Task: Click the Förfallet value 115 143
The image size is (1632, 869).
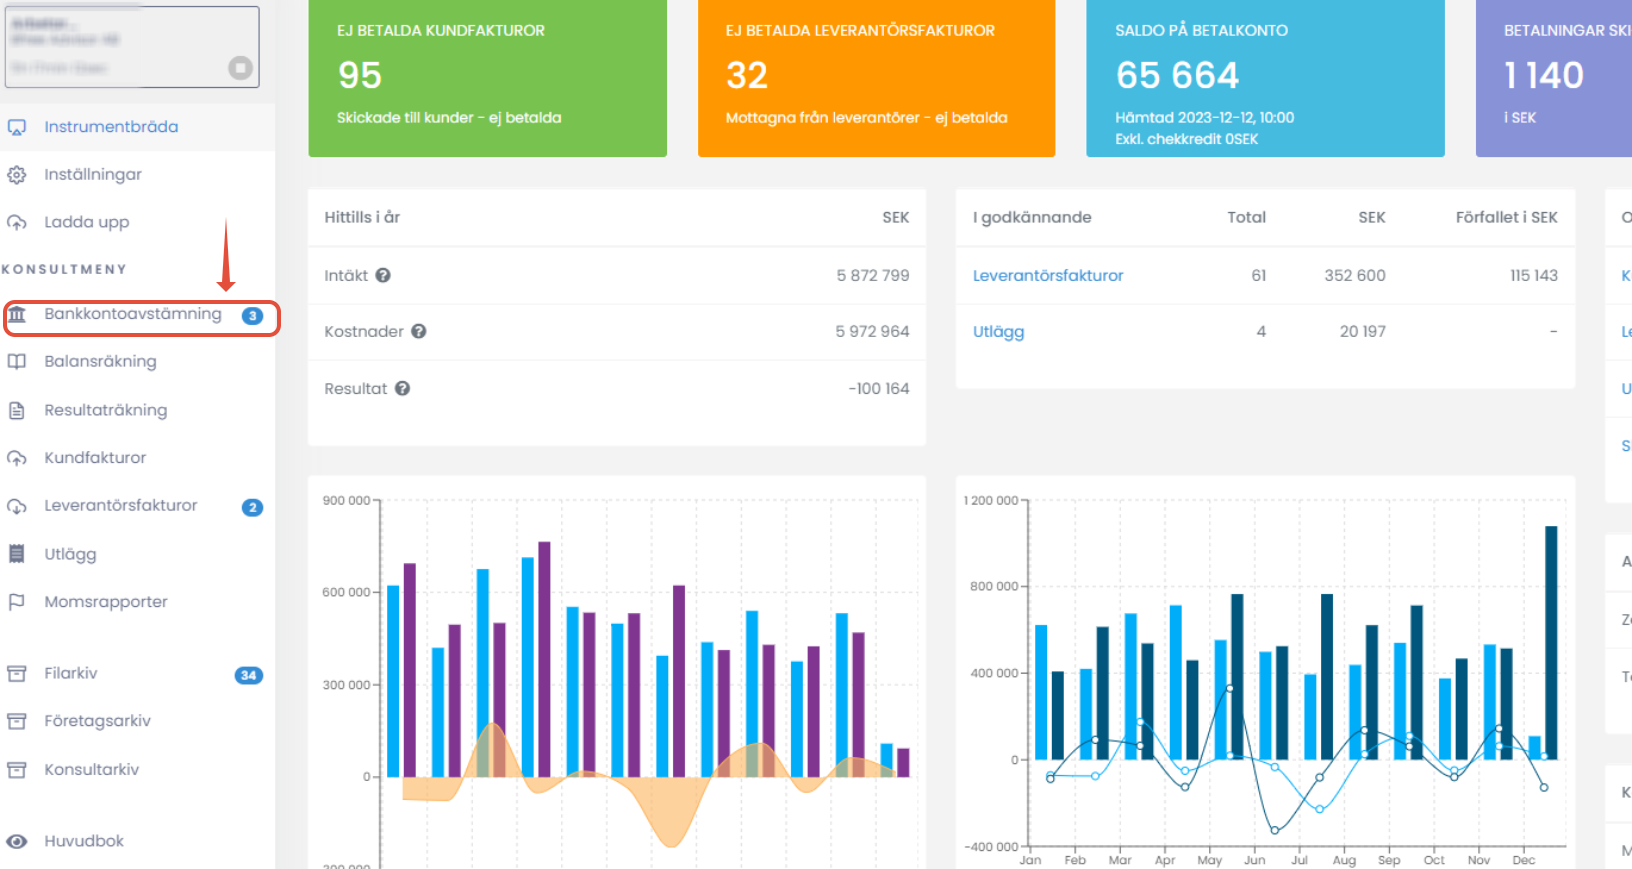Action: 1533,275
